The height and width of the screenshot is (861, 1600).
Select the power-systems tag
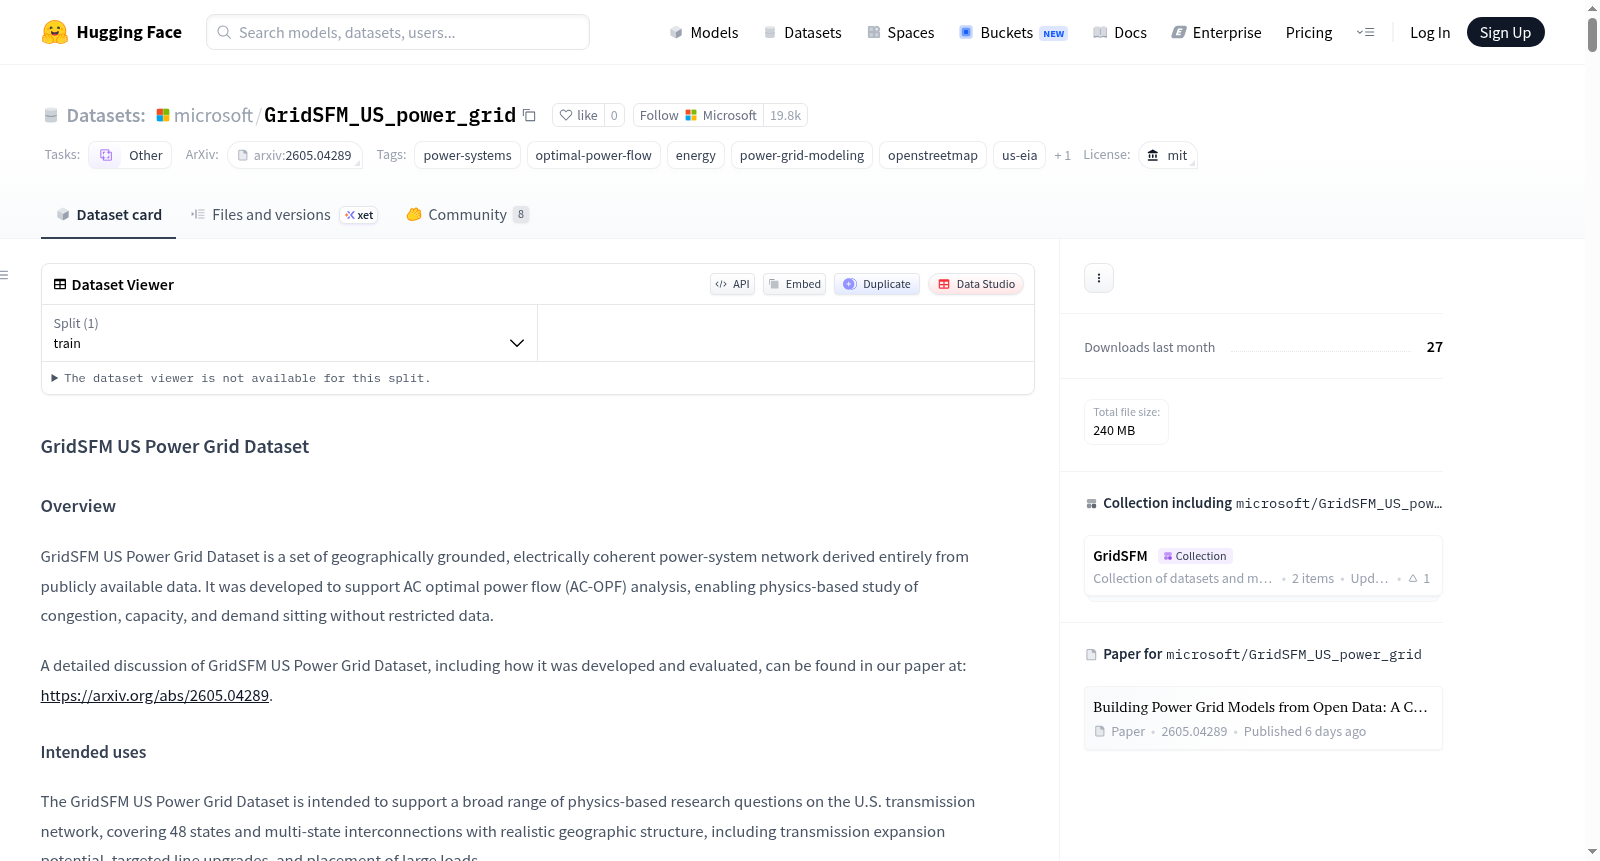click(x=468, y=156)
